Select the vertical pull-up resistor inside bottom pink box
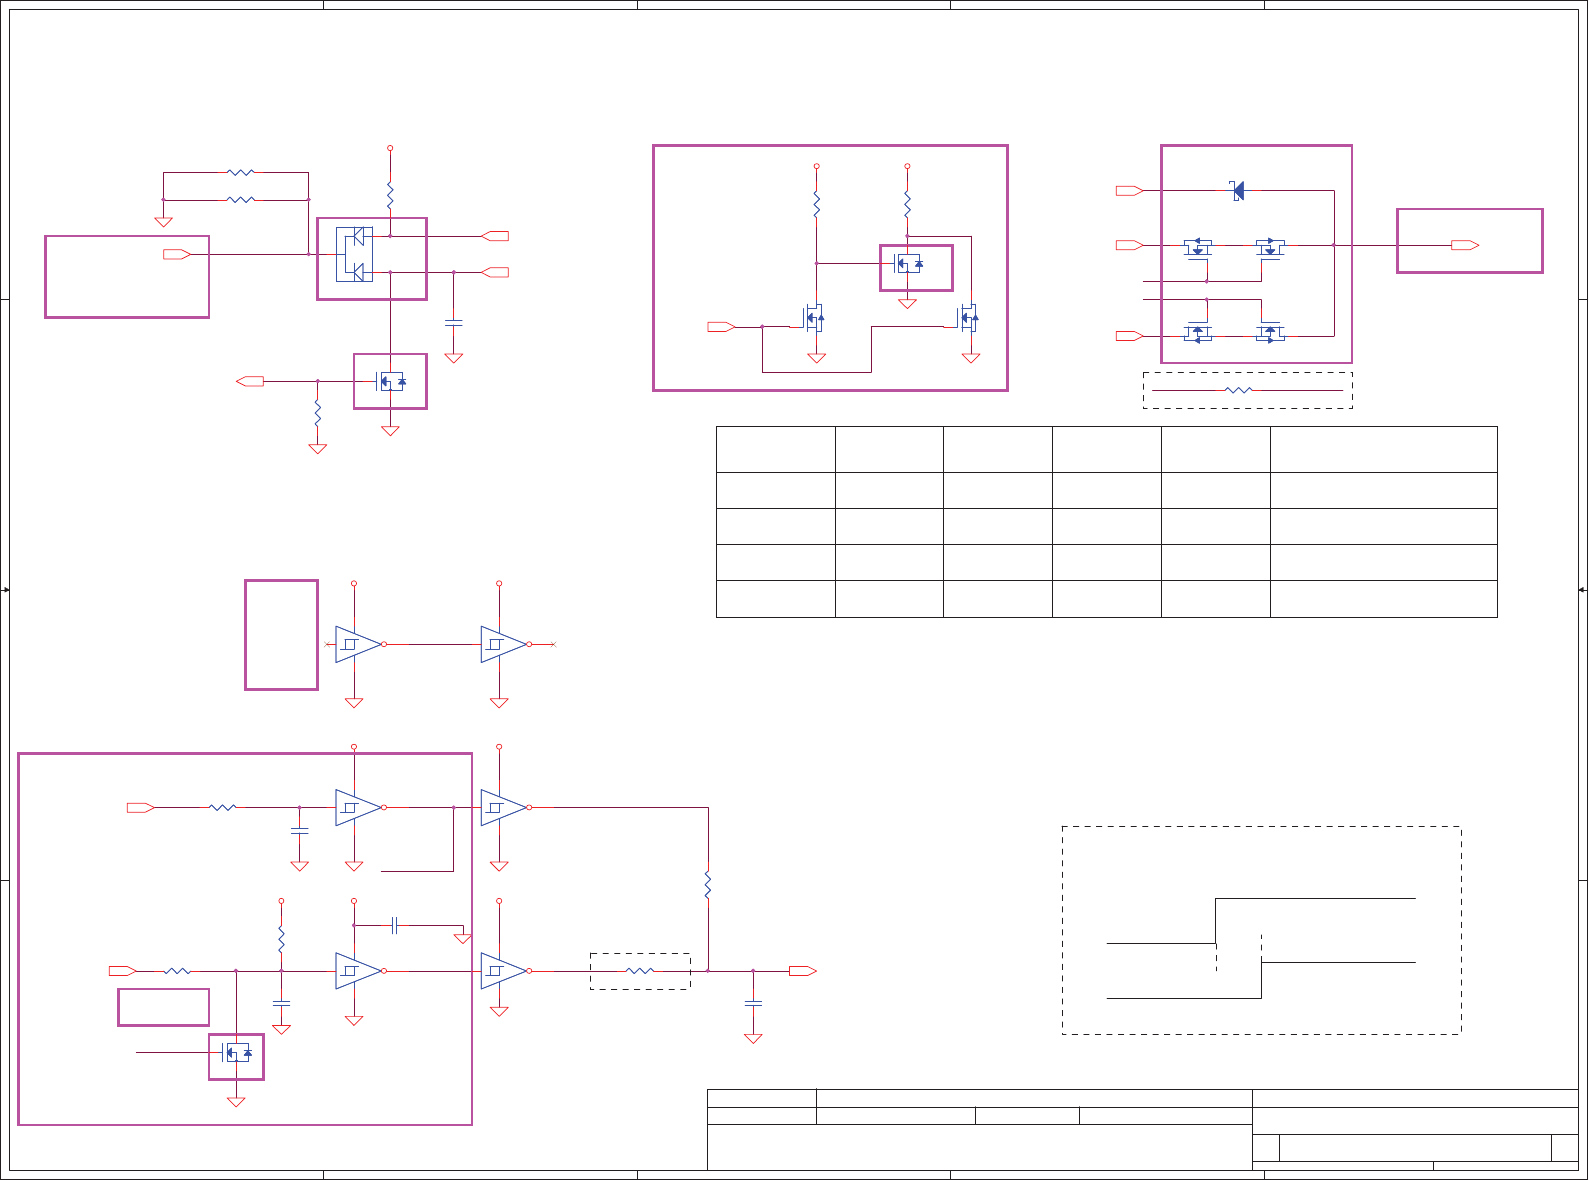 tap(281, 940)
